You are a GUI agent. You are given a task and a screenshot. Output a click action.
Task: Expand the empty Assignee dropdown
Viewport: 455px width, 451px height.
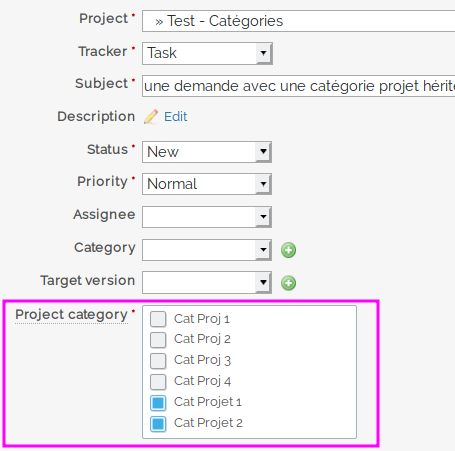[207, 217]
